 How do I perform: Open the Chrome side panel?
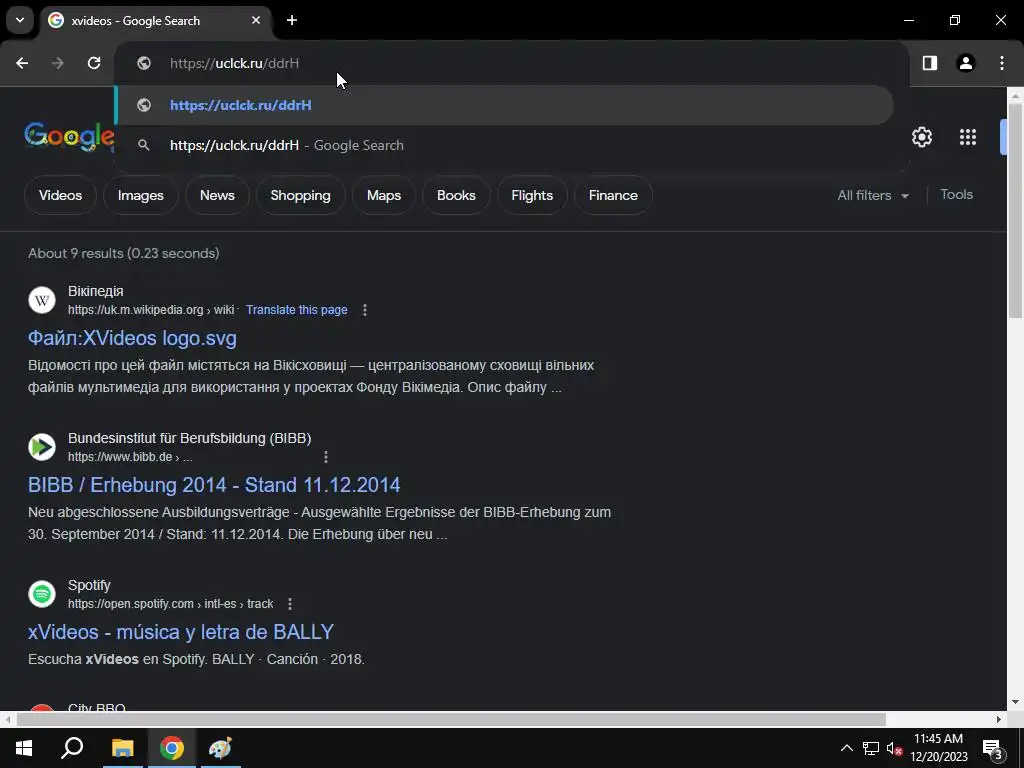coord(929,63)
